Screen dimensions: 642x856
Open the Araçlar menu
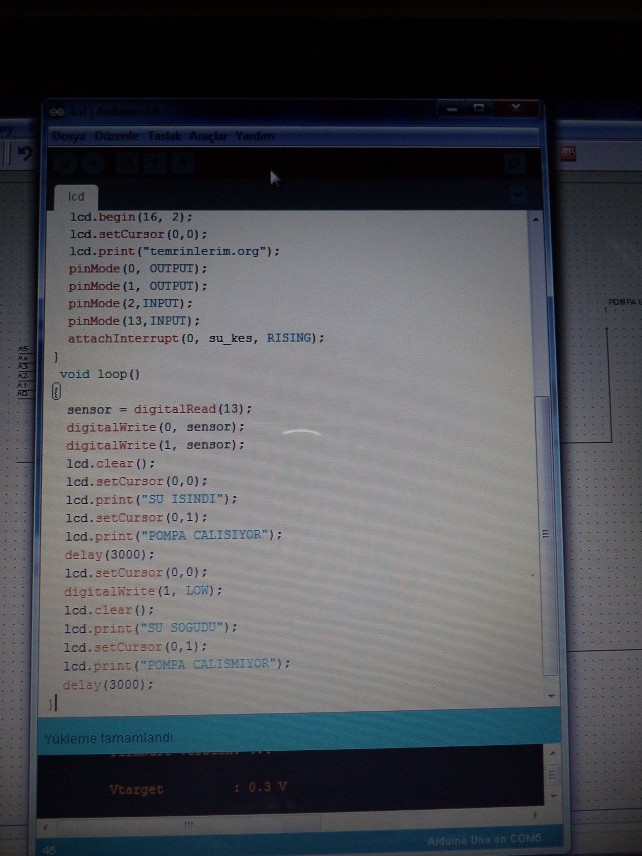click(208, 136)
